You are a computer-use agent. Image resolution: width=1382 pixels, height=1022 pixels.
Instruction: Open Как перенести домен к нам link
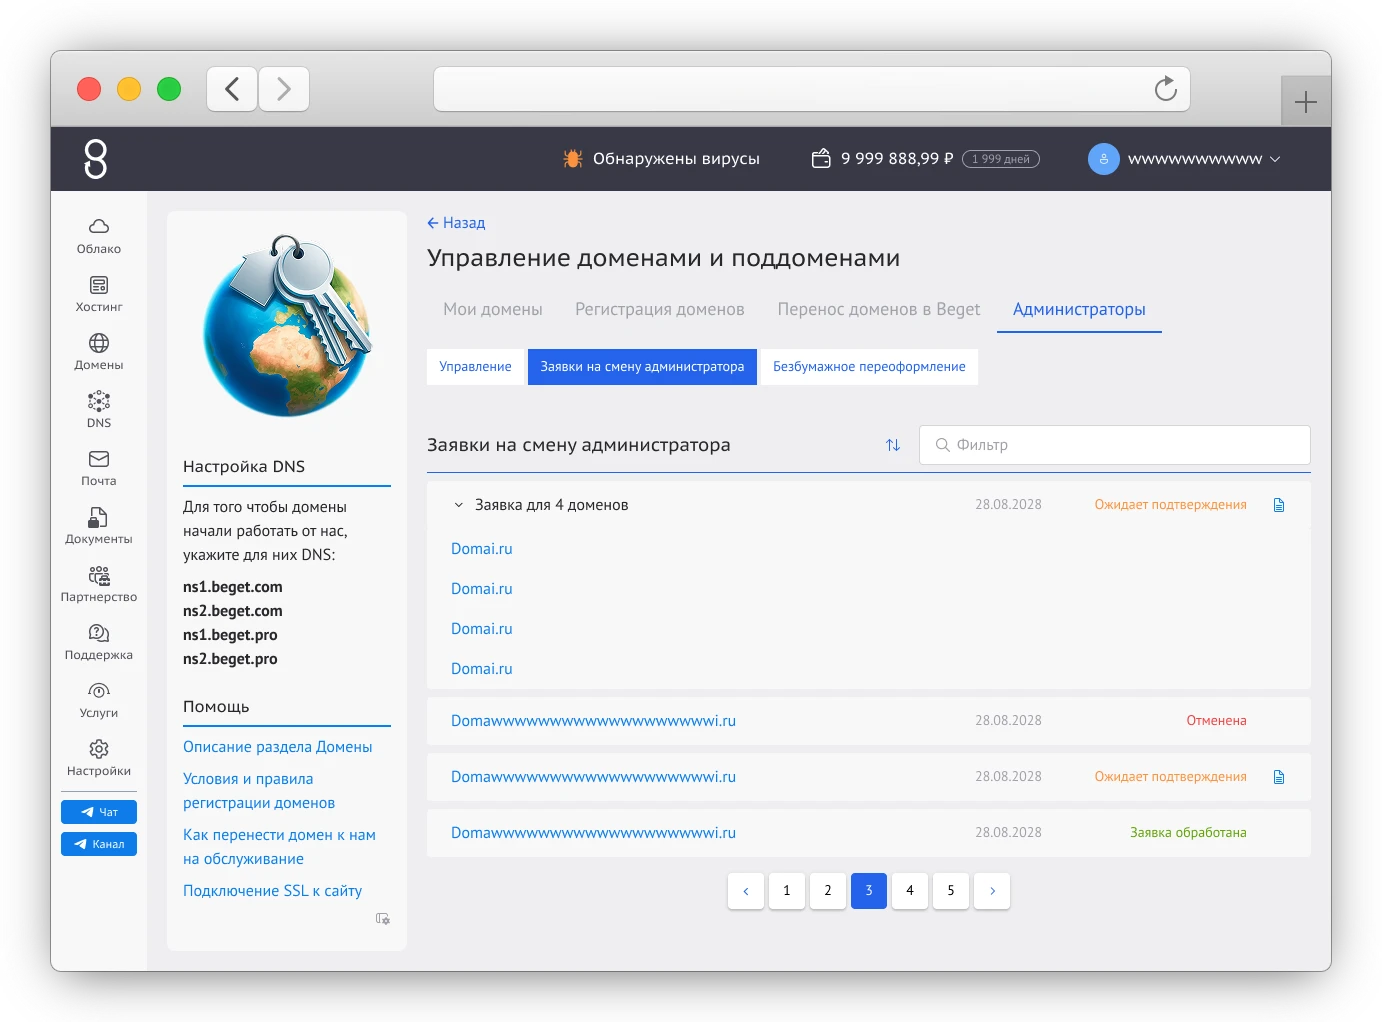(279, 847)
